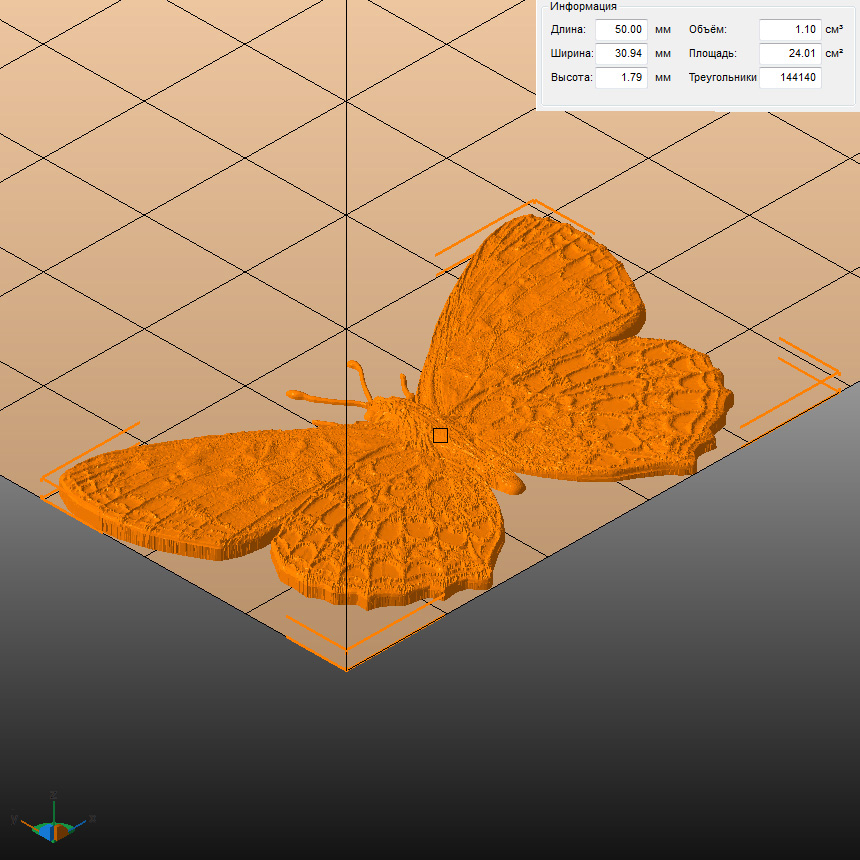Click the bottom front bounding box corner marker
The image size is (860, 860).
[x=345, y=650]
